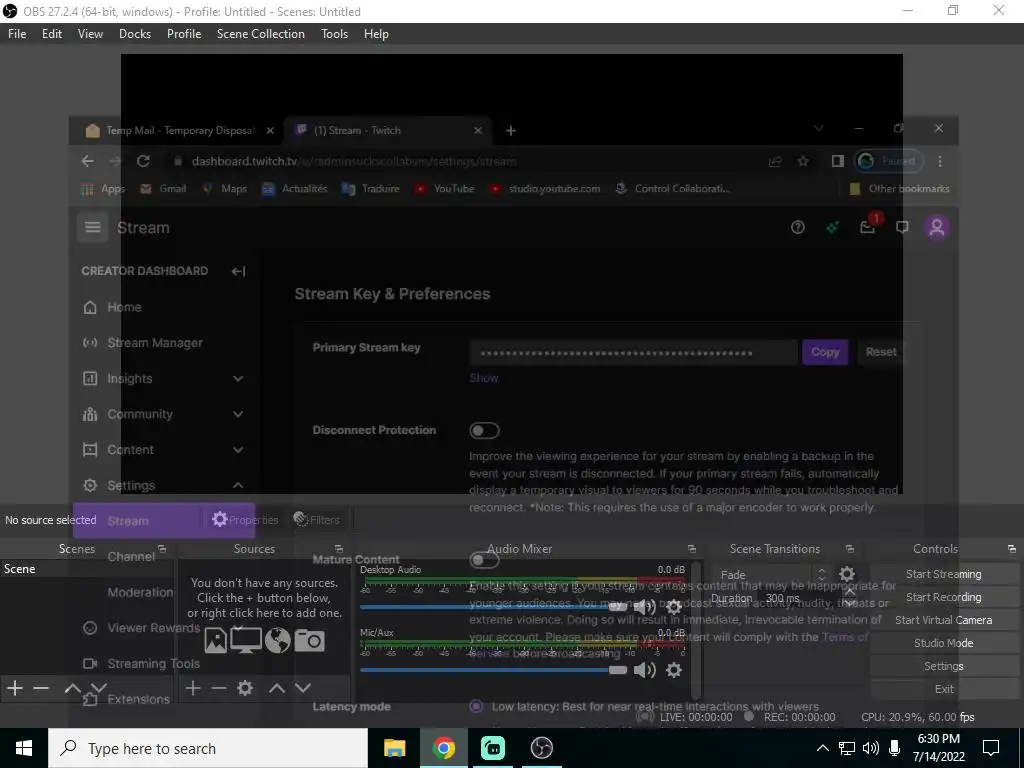Click the Primary Stream key field
Viewport: 1024px width, 768px height.
point(633,353)
